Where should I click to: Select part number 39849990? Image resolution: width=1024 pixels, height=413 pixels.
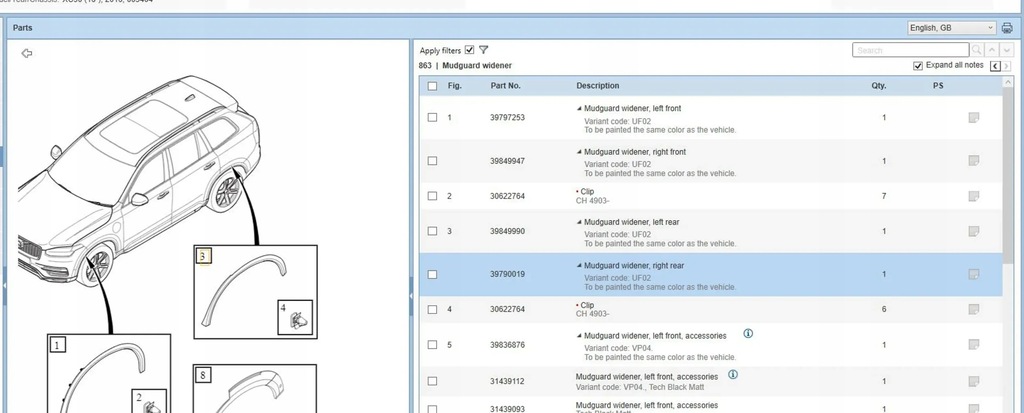507,231
